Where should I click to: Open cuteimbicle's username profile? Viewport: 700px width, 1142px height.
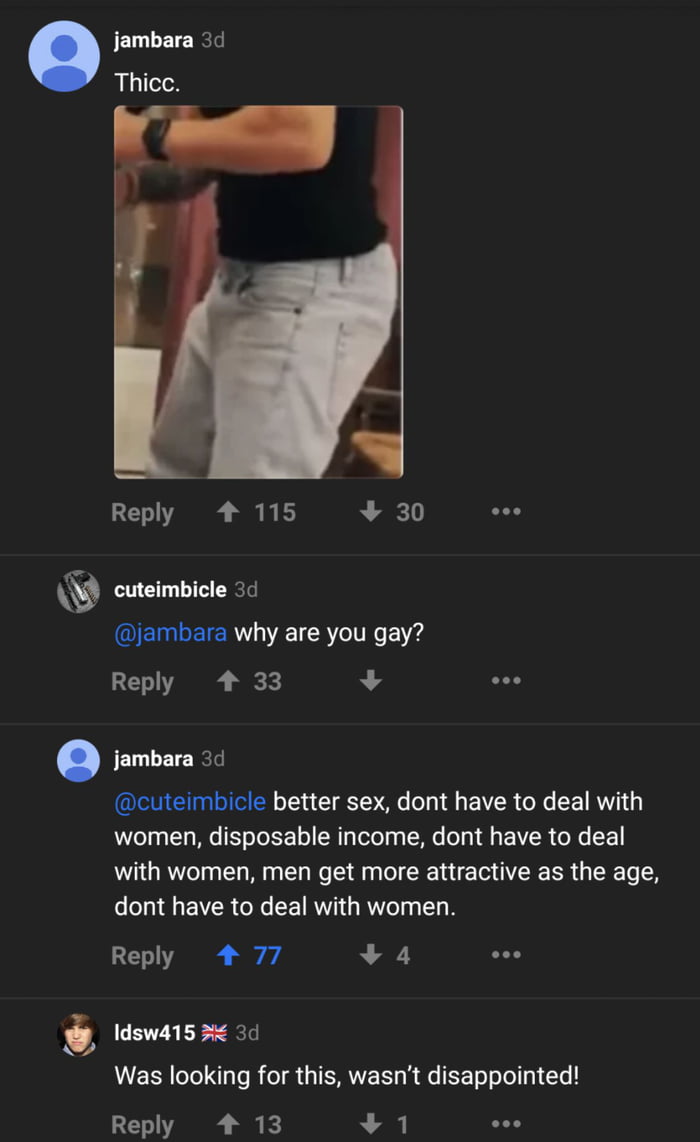pos(170,589)
